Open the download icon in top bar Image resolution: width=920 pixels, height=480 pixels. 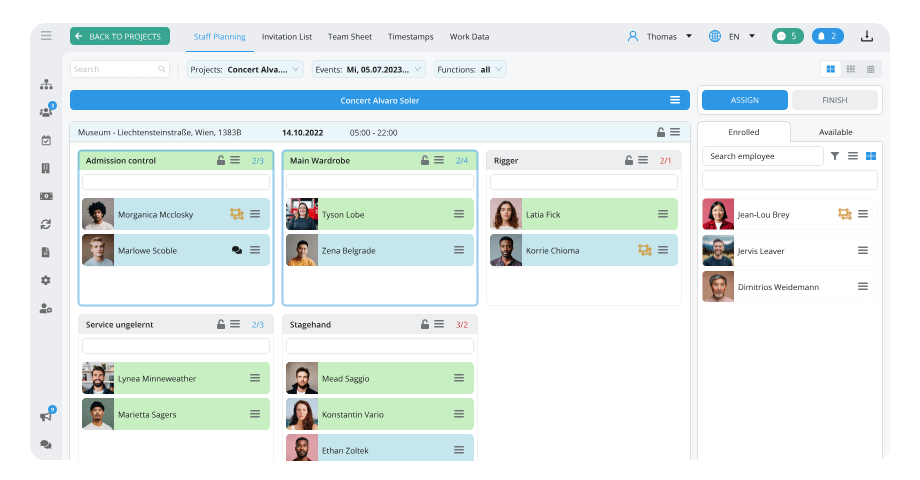tap(866, 36)
